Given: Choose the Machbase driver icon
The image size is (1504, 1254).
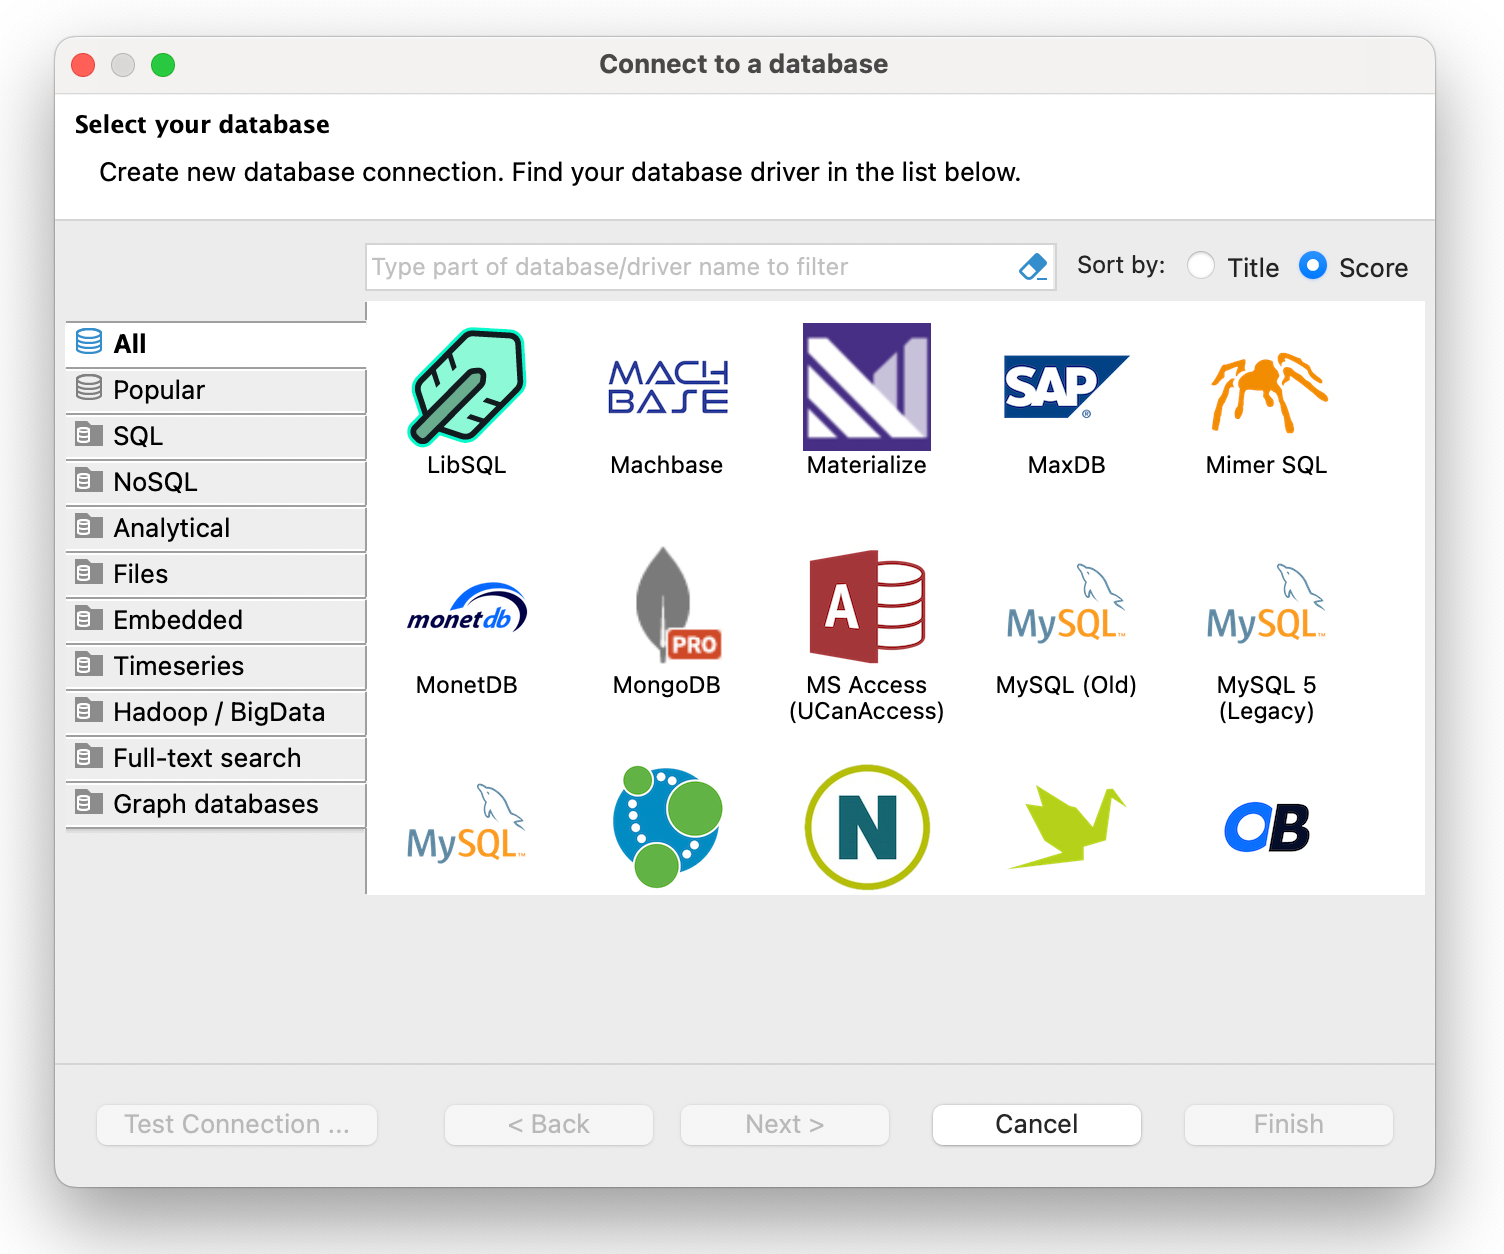Looking at the screenshot, I should pos(667,387).
